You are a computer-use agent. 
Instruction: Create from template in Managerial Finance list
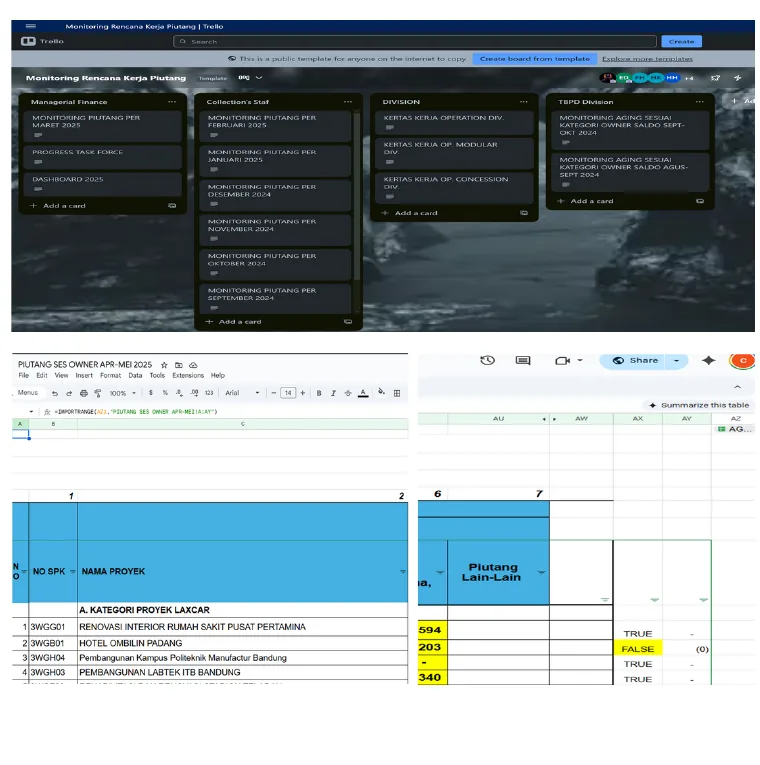point(172,206)
